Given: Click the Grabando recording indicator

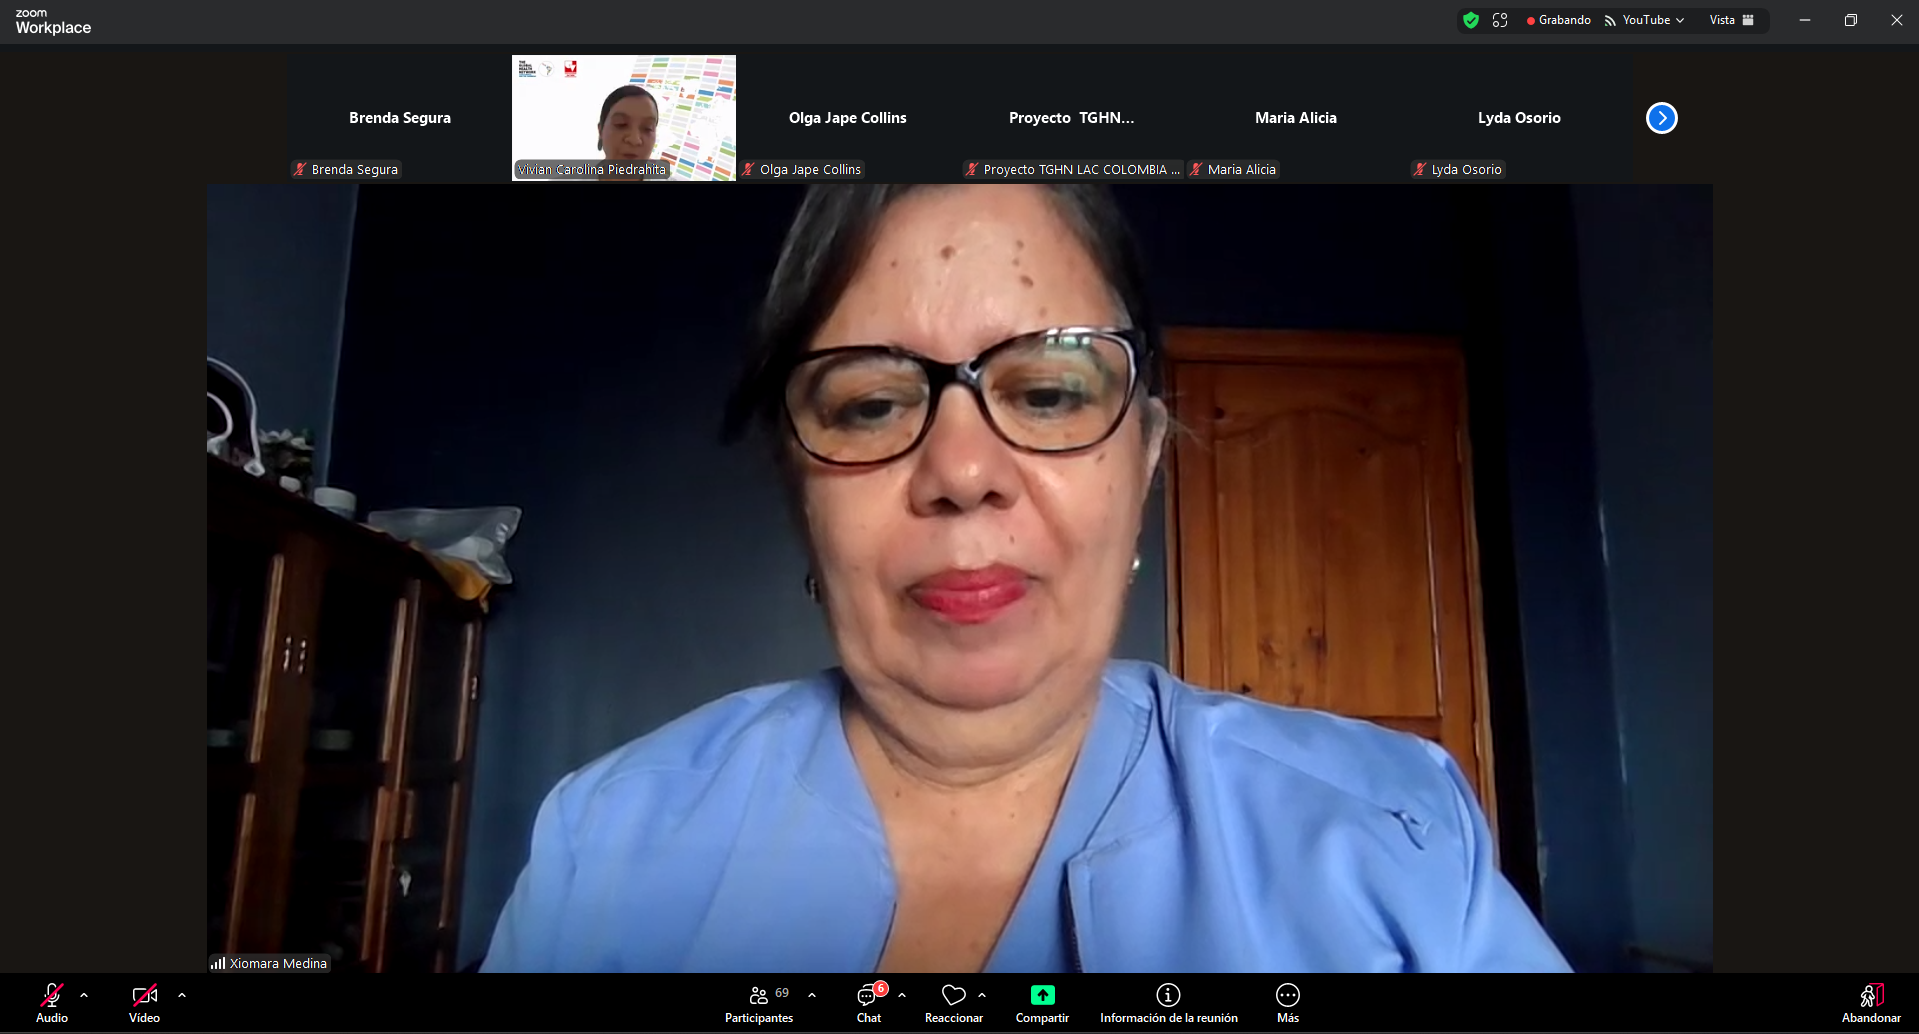Looking at the screenshot, I should coord(1558,20).
